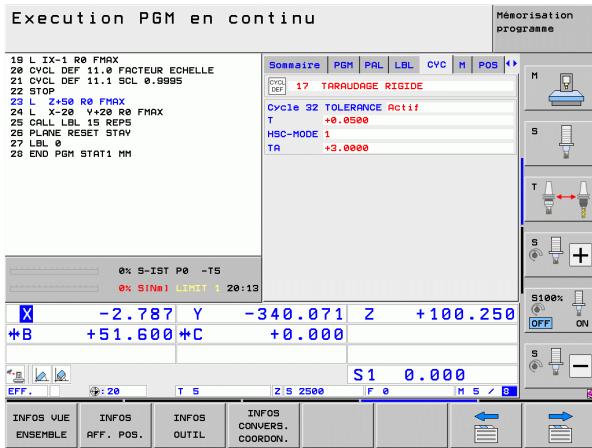Click the HSC-MODE value 1

tap(327, 134)
